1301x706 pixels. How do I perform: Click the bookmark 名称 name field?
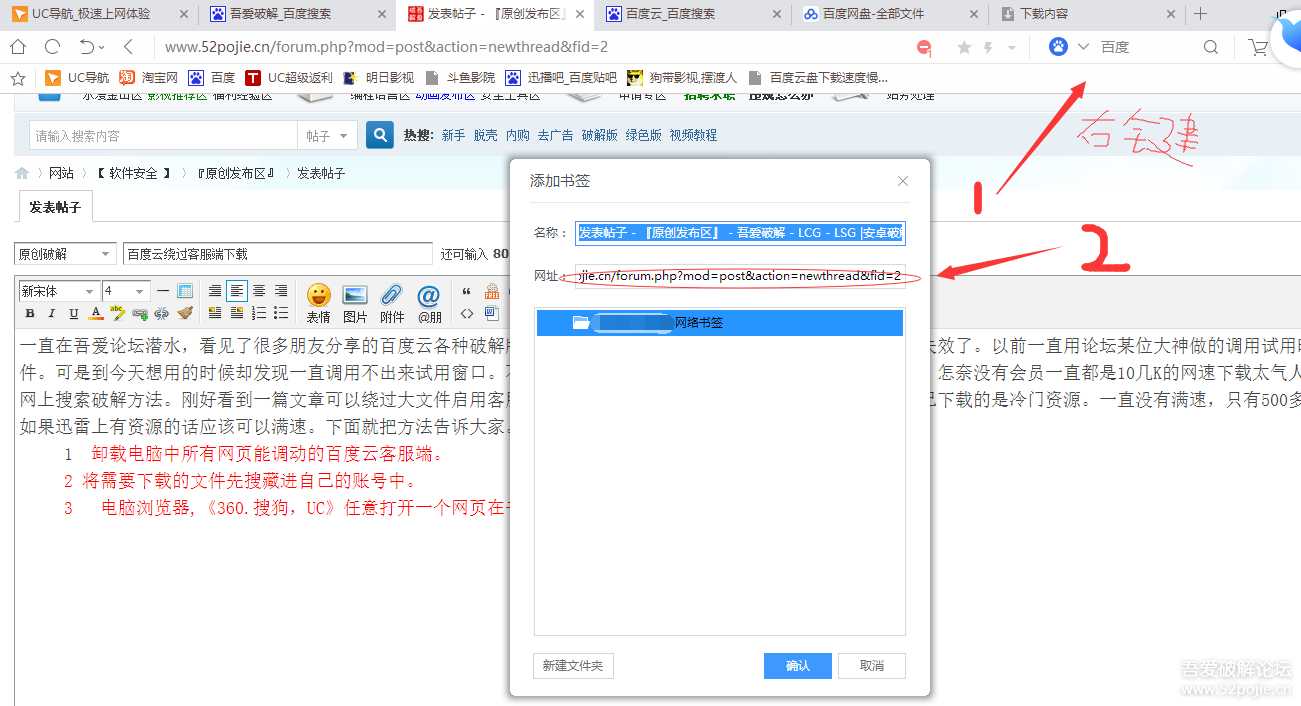click(x=740, y=233)
